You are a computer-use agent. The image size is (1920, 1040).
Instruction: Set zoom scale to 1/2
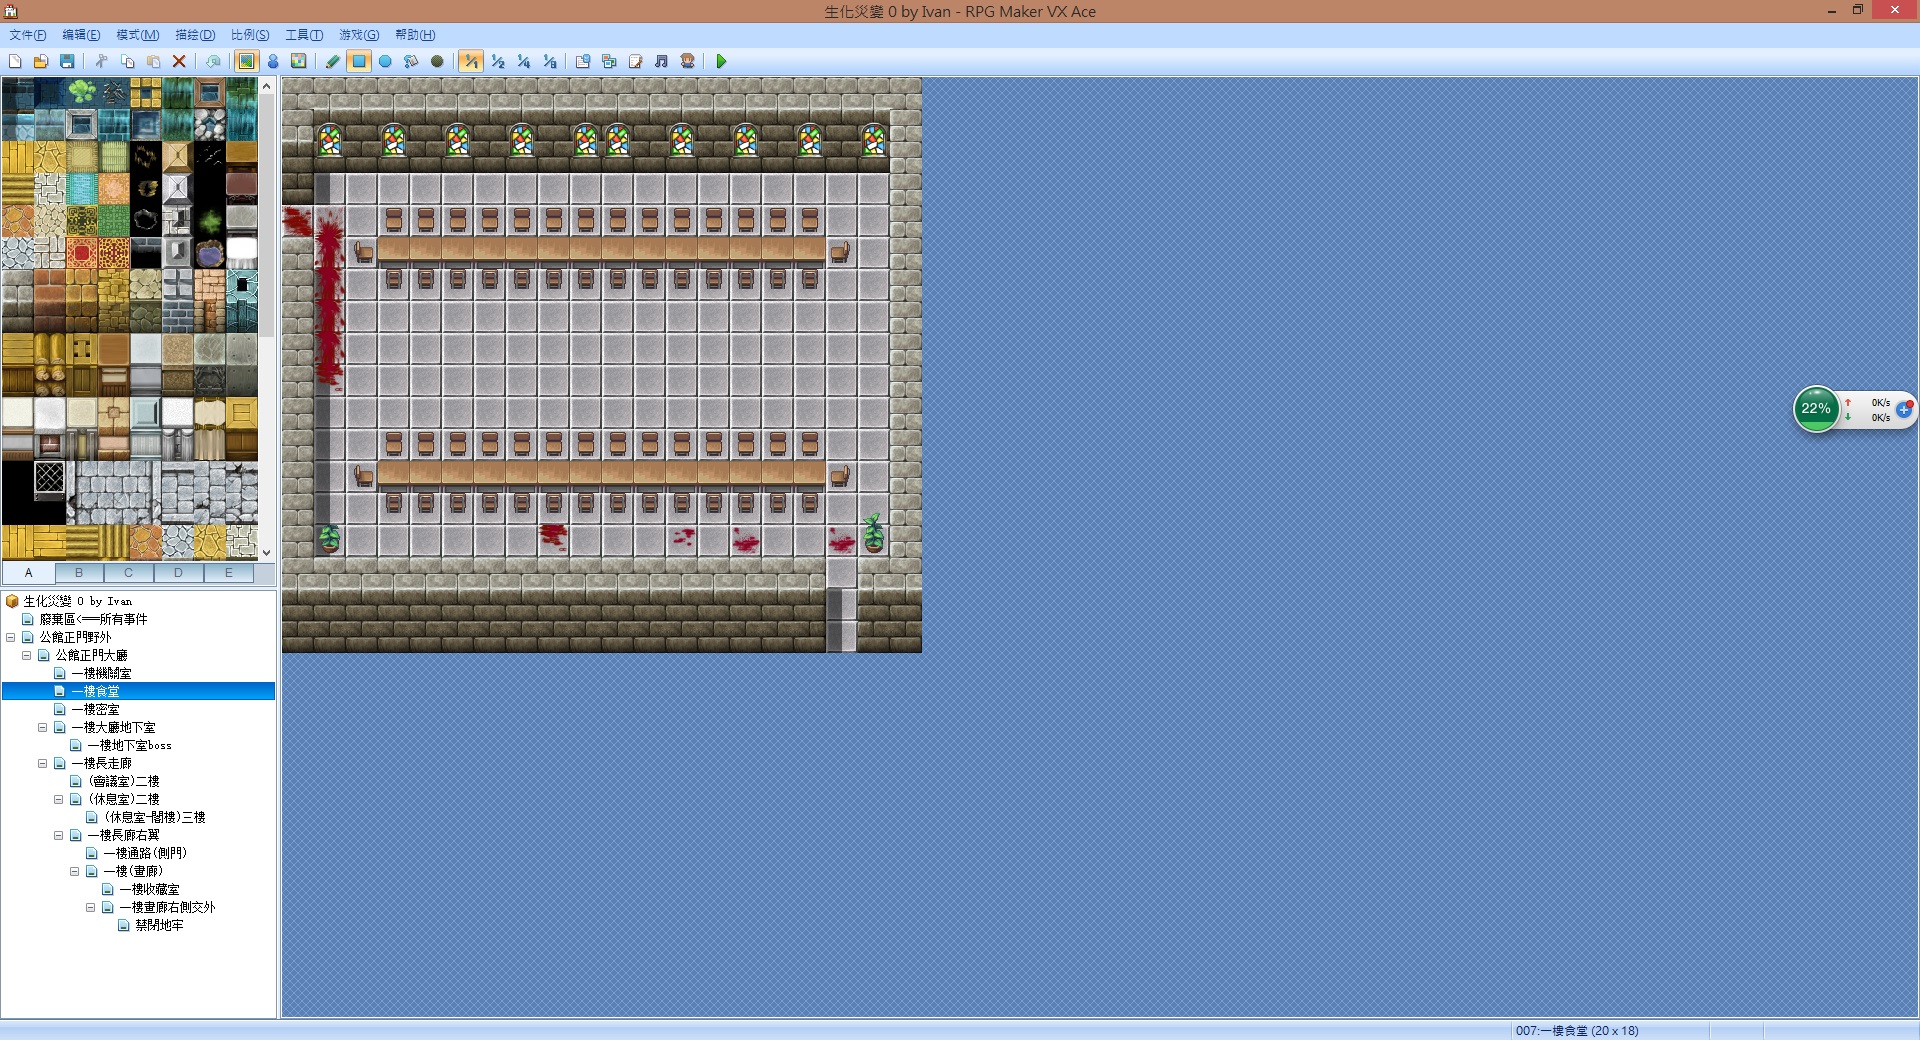pos(498,62)
